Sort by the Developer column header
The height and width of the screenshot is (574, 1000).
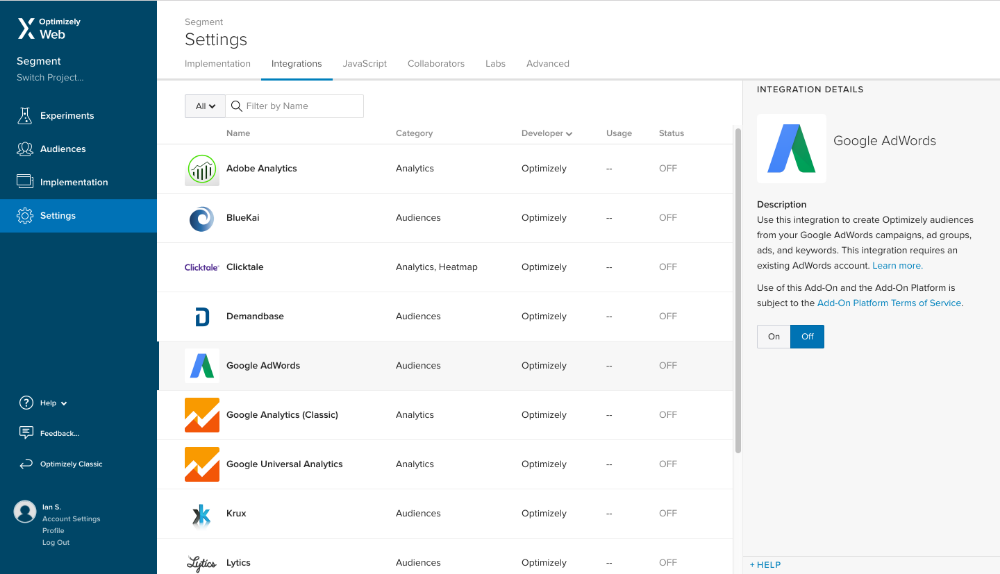click(546, 133)
